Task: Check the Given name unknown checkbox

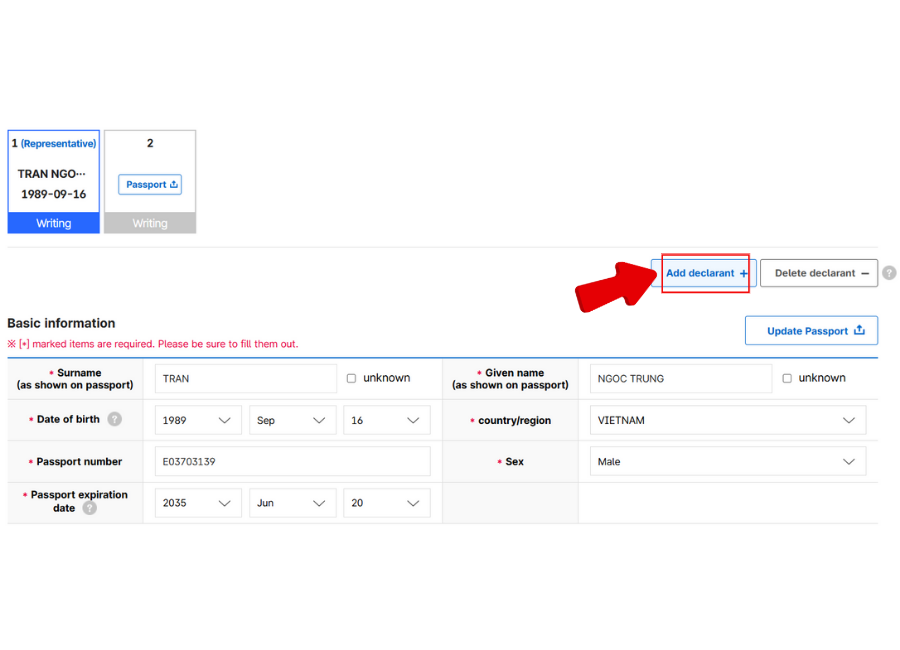Action: 787,379
